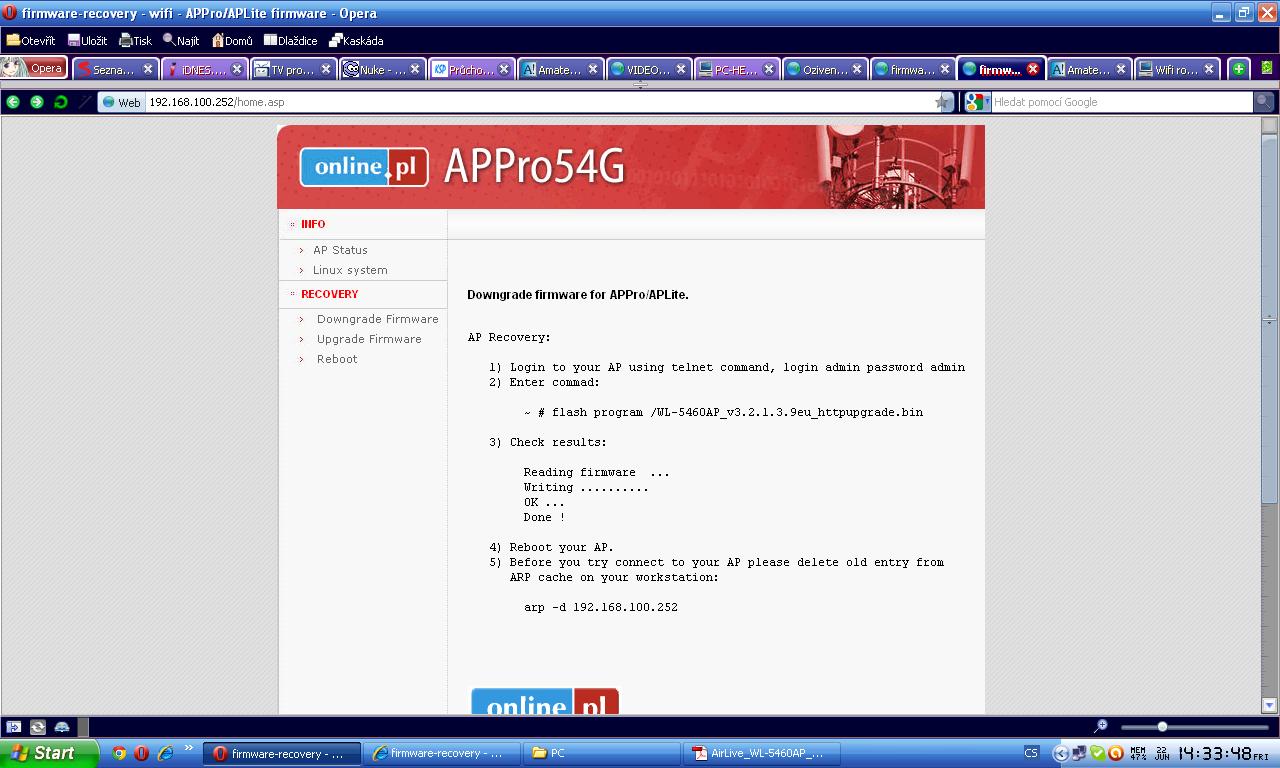Close the Sezna... tab
The height and width of the screenshot is (768, 1280).
(148, 69)
